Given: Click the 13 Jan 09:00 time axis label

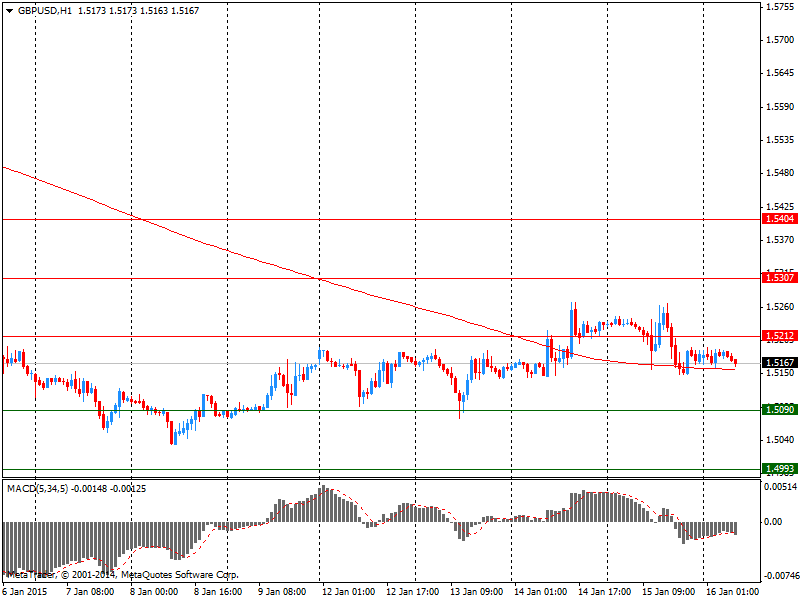Looking at the screenshot, I should point(477,592).
